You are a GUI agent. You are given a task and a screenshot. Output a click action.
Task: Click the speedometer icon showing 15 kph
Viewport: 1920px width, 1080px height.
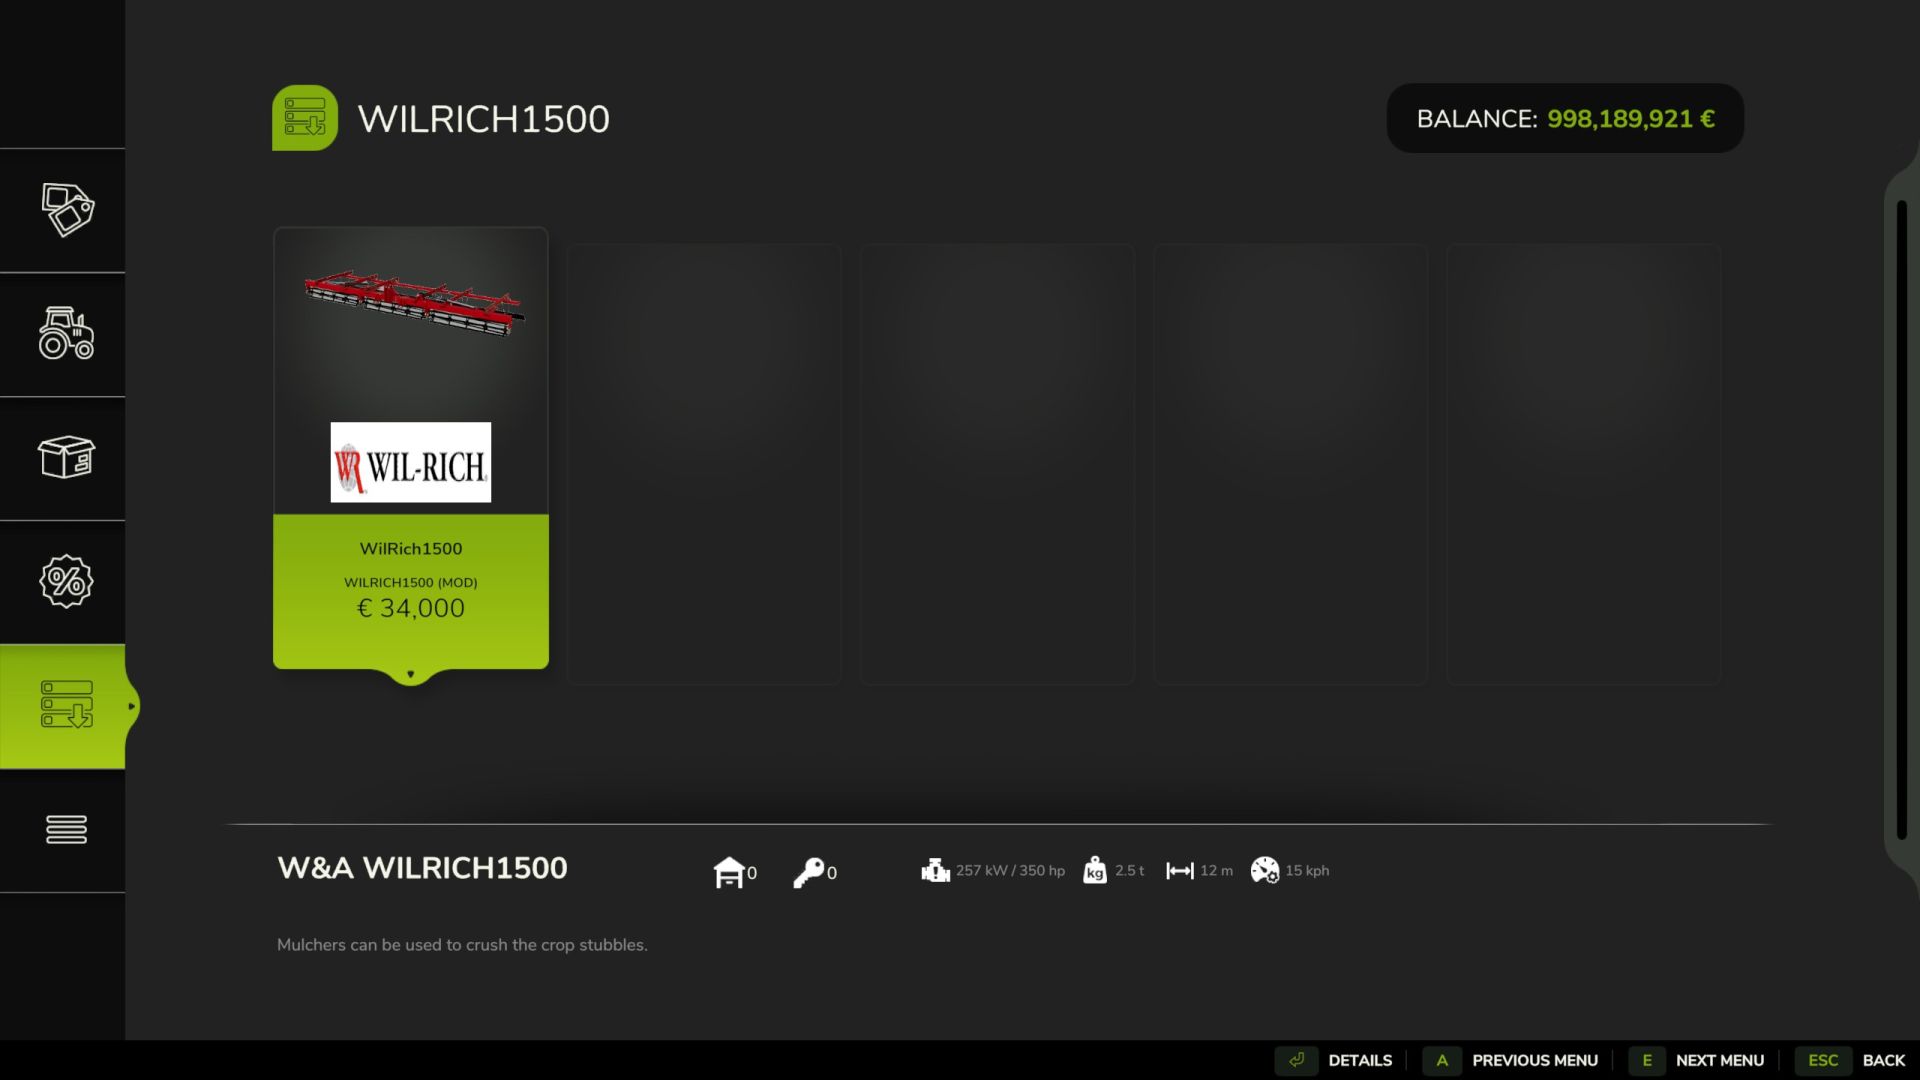(1265, 871)
